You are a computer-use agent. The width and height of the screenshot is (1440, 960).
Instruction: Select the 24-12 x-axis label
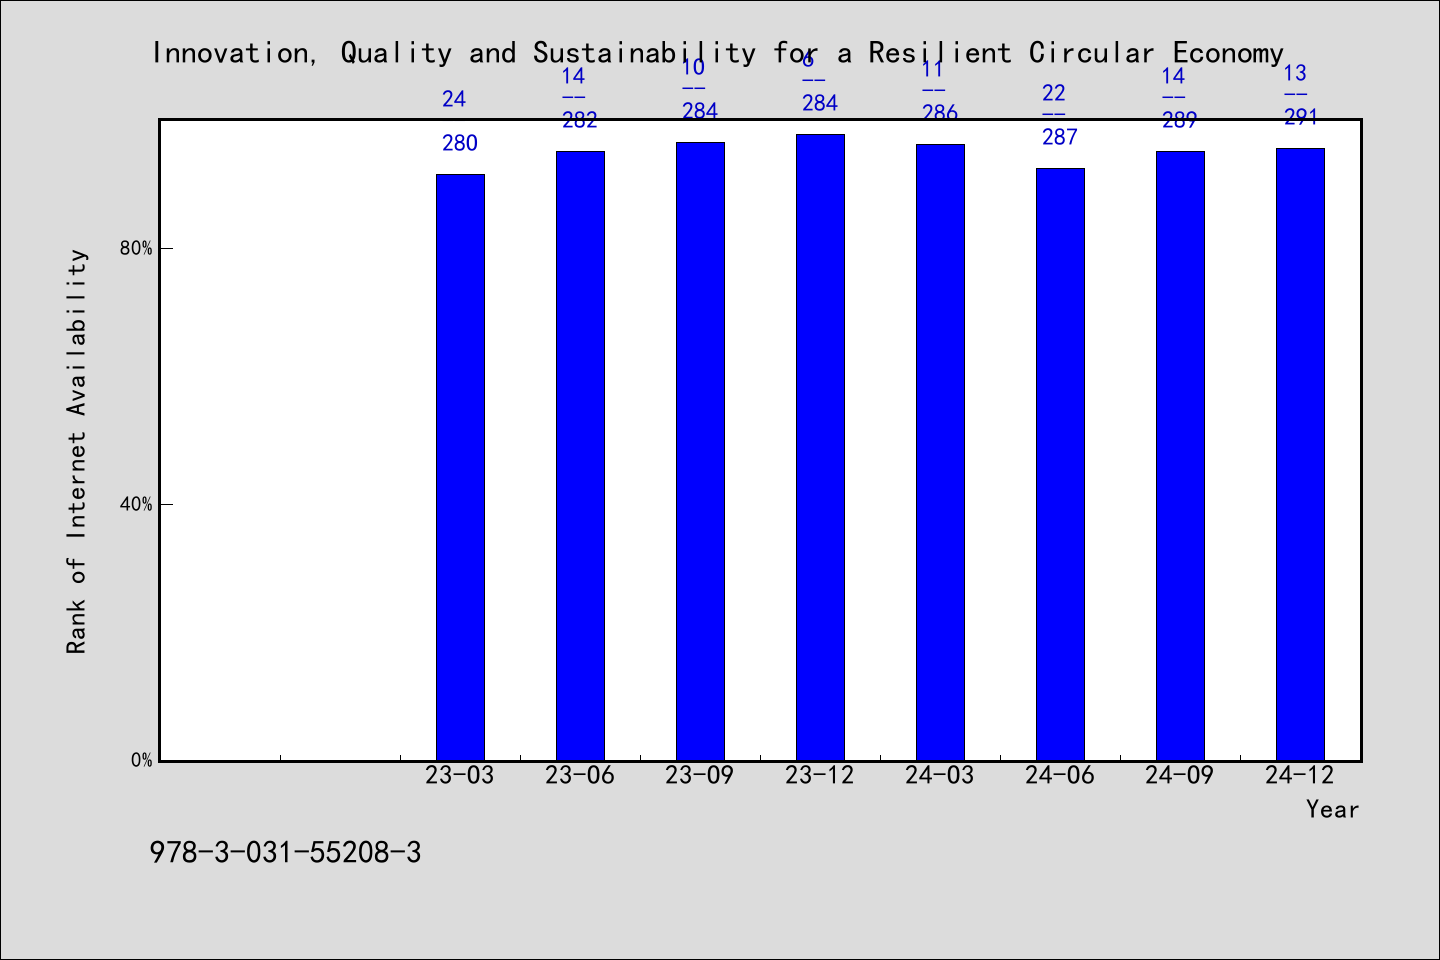click(x=1300, y=775)
